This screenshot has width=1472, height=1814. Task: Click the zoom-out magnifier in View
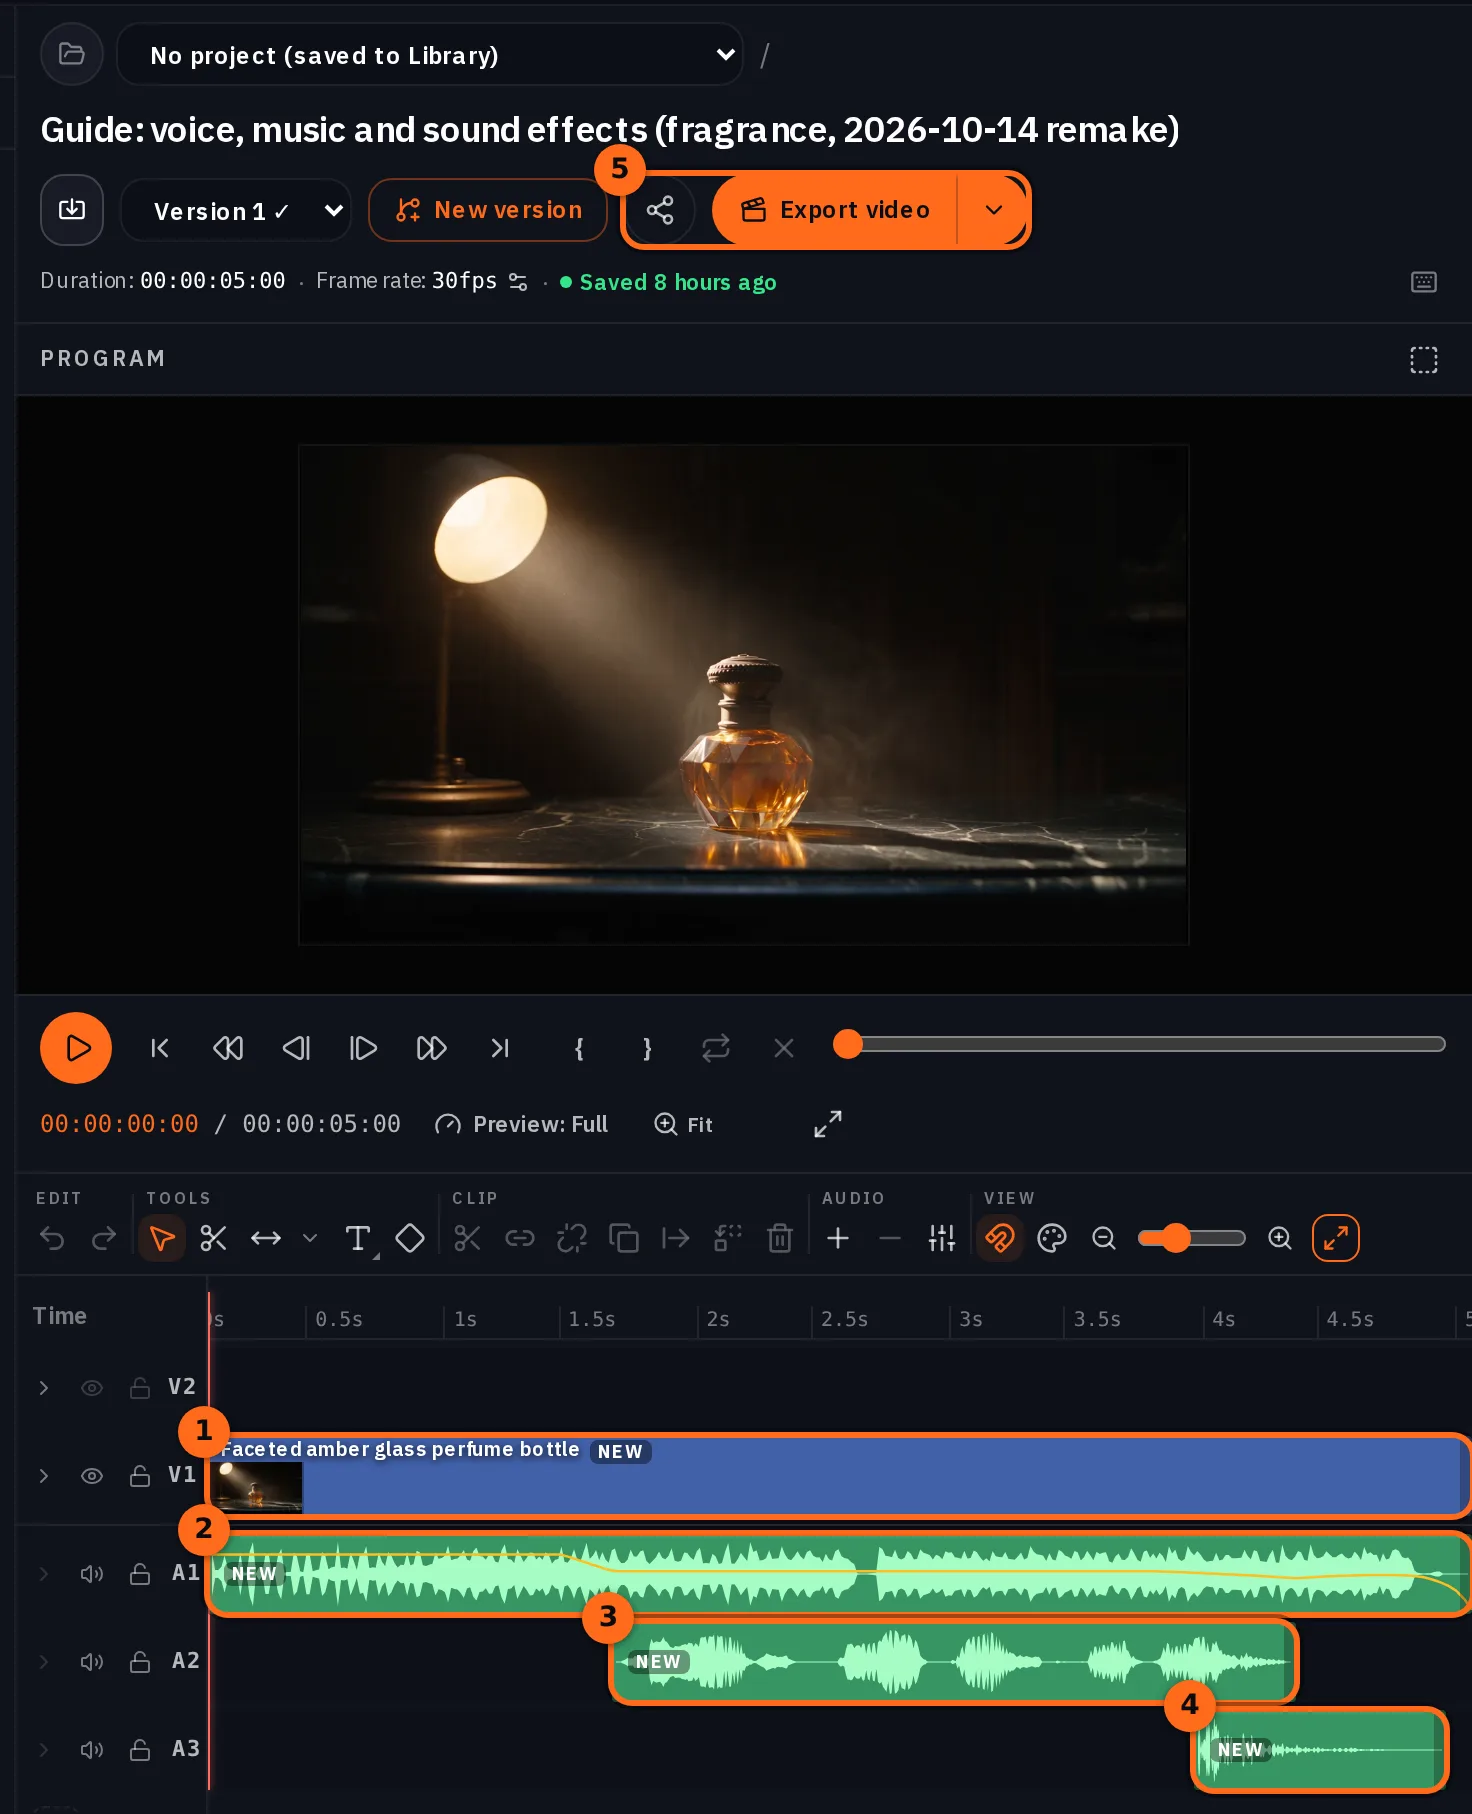point(1104,1238)
